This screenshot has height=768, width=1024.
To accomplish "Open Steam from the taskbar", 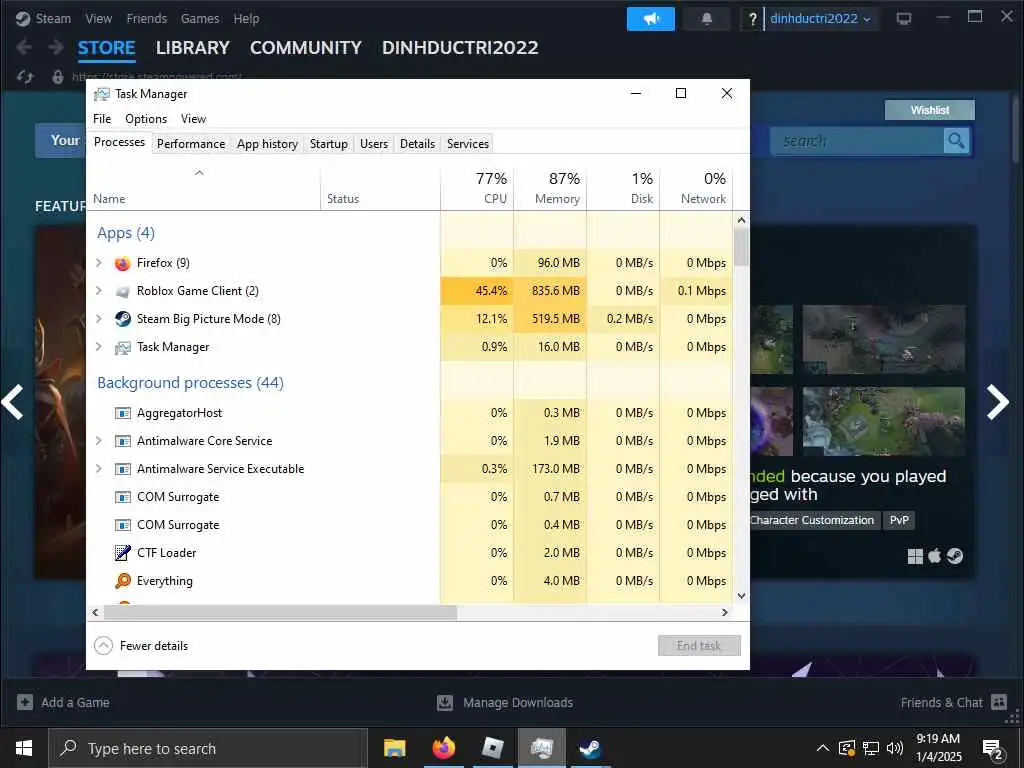I will pyautogui.click(x=590, y=748).
